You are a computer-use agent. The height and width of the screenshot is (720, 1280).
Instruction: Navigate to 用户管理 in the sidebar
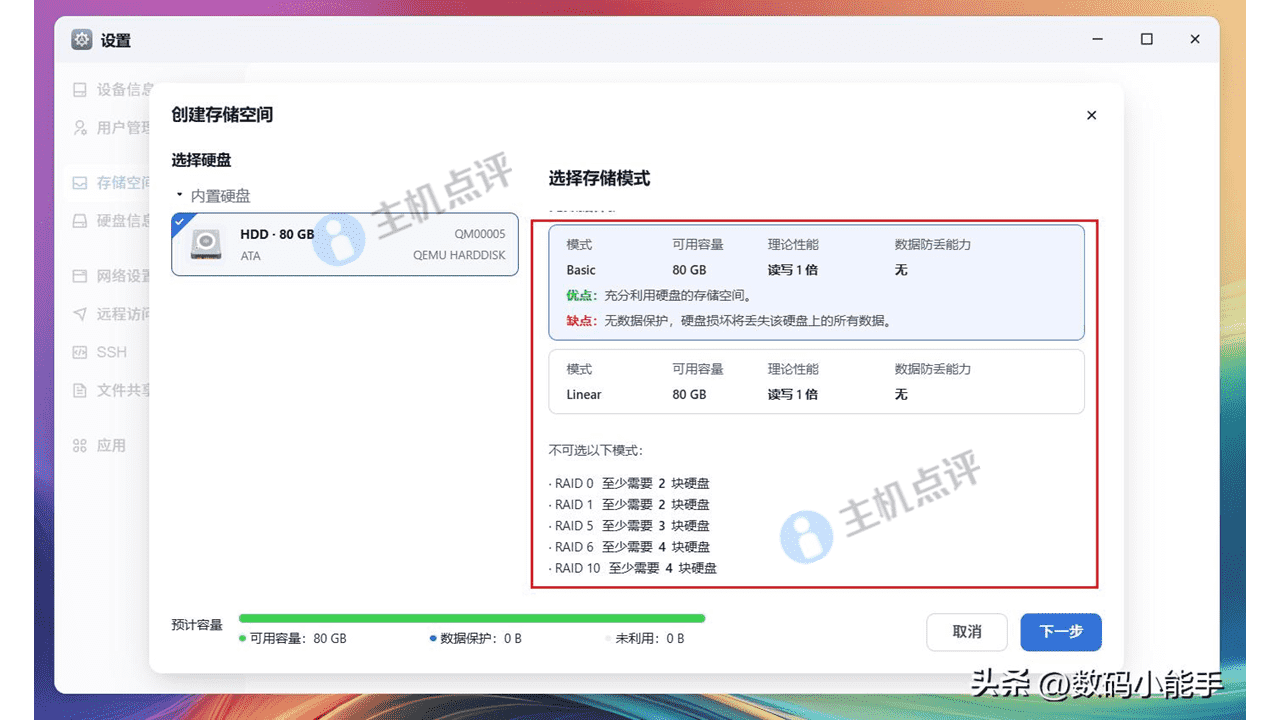click(110, 127)
